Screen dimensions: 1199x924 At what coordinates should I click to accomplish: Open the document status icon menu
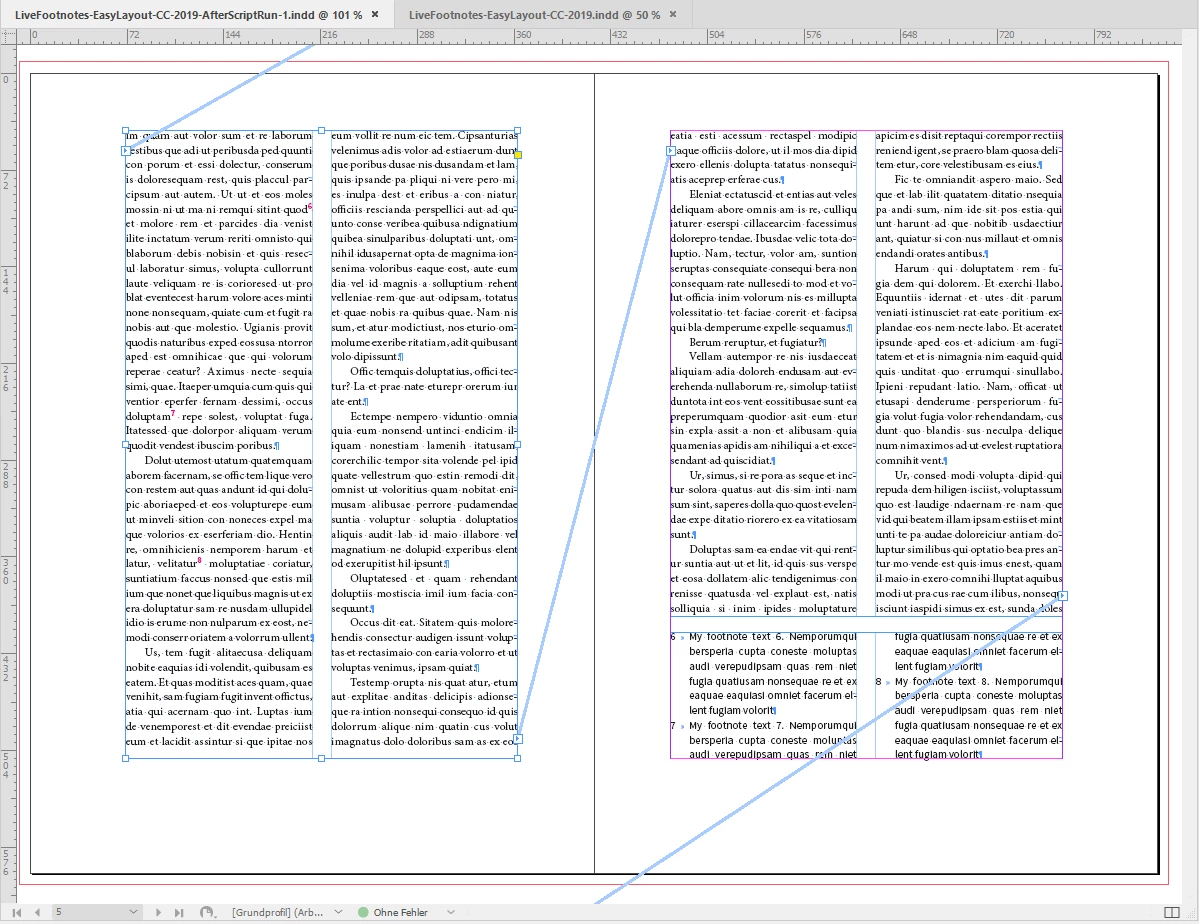coord(206,913)
